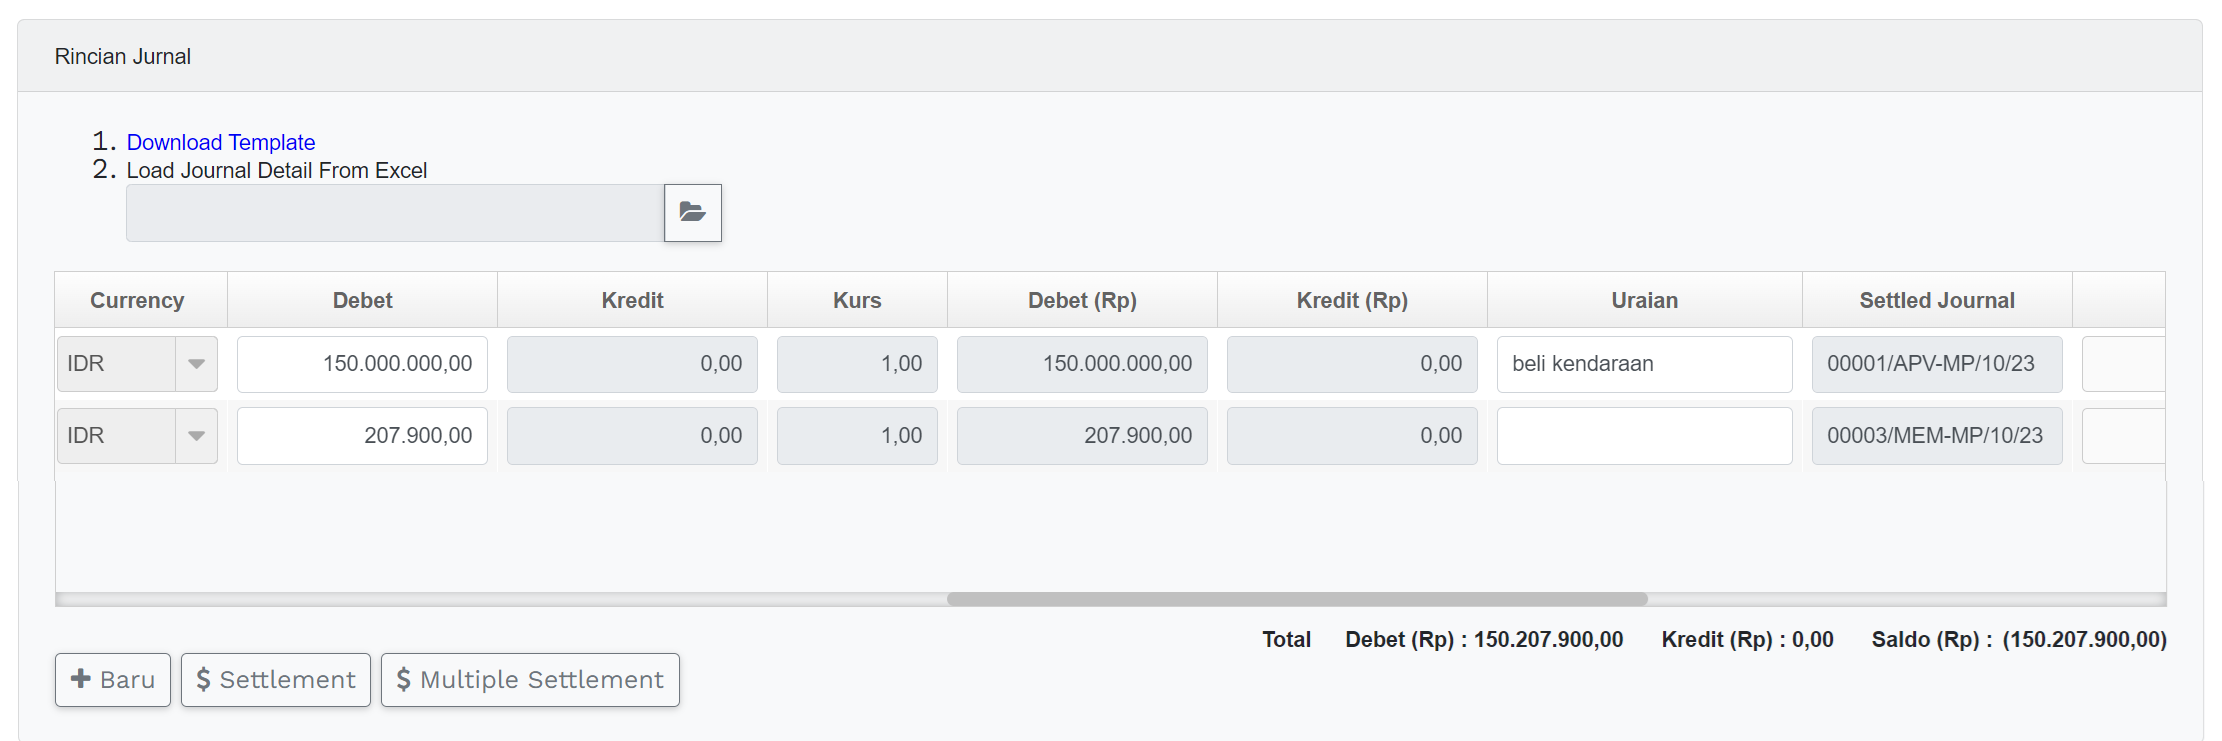The width and height of the screenshot is (2222, 741).
Task: Click the Excel file path input box
Action: (x=395, y=213)
